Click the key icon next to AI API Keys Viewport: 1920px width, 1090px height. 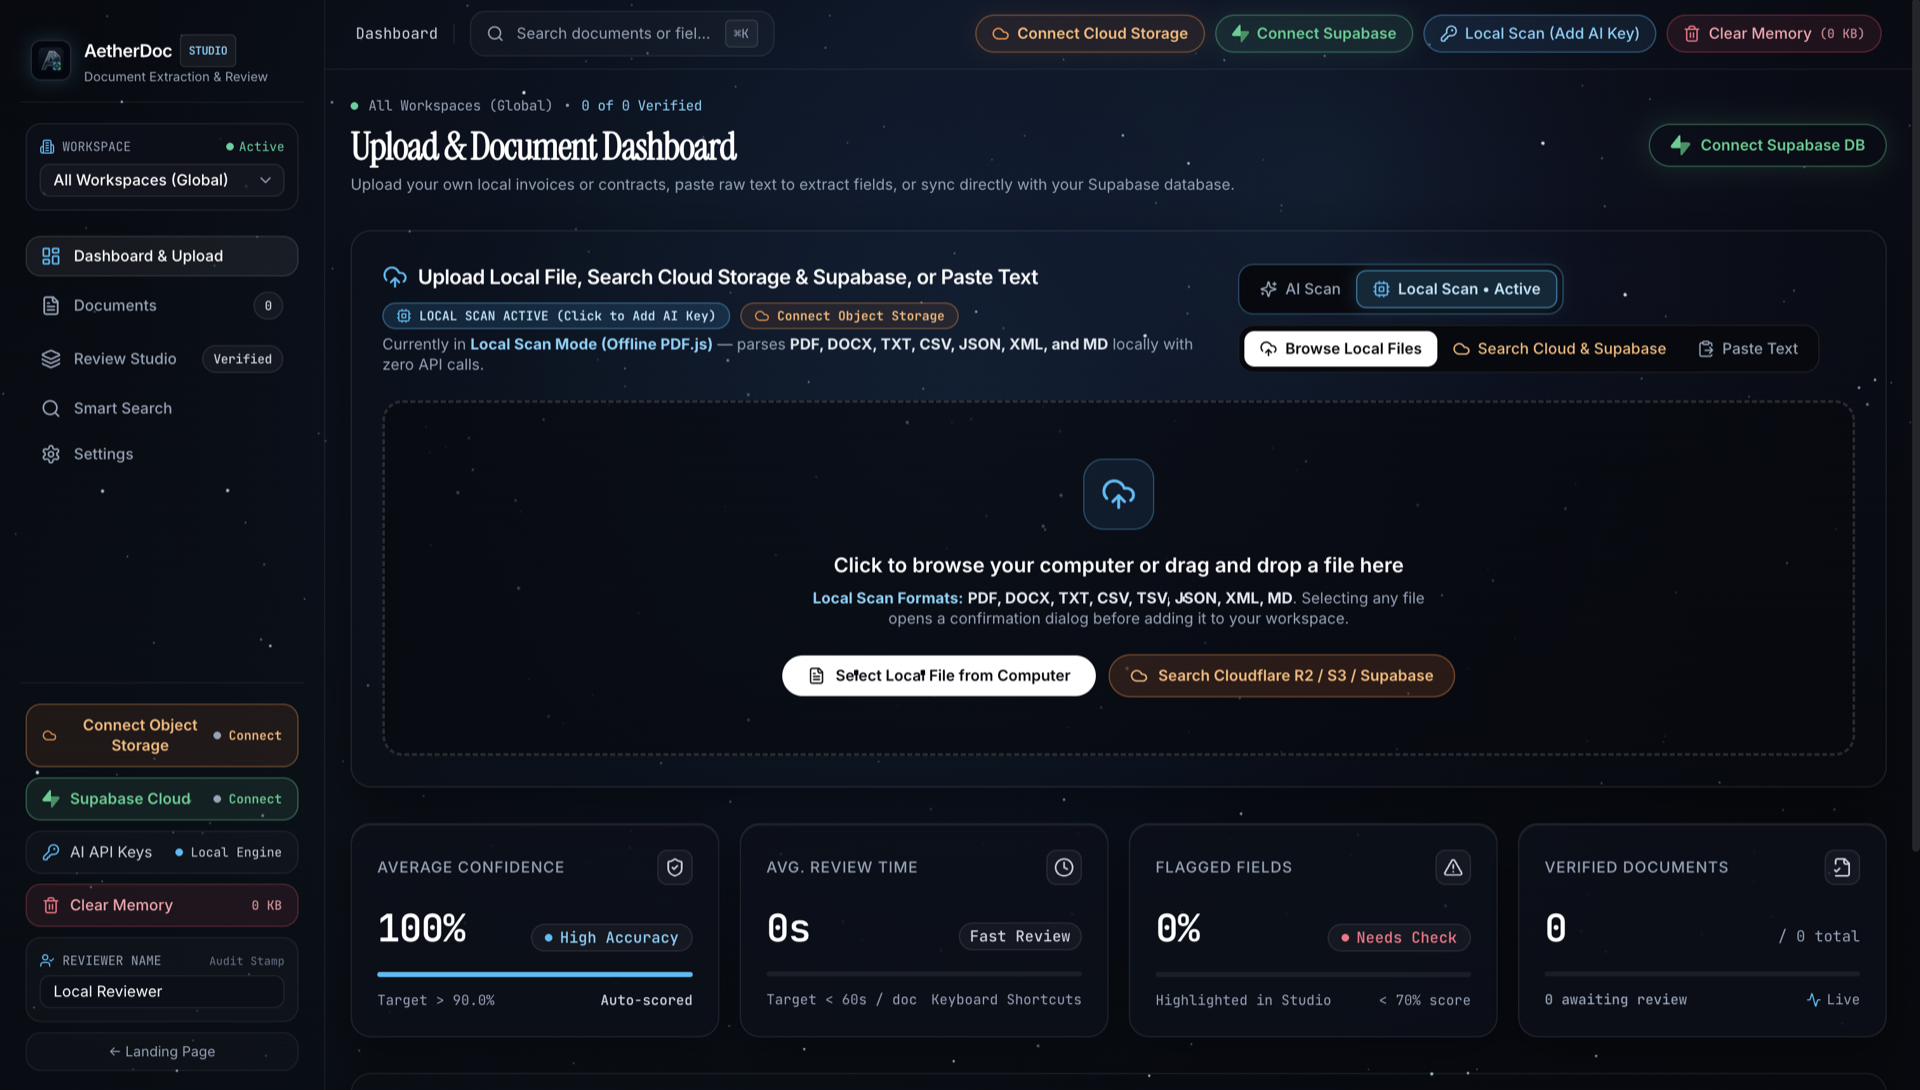pyautogui.click(x=51, y=852)
